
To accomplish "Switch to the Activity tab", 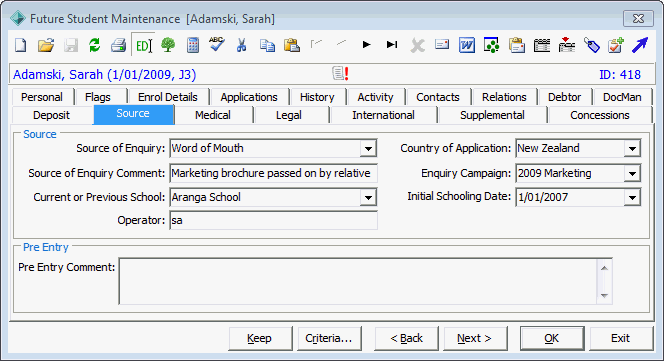I will 376,97.
